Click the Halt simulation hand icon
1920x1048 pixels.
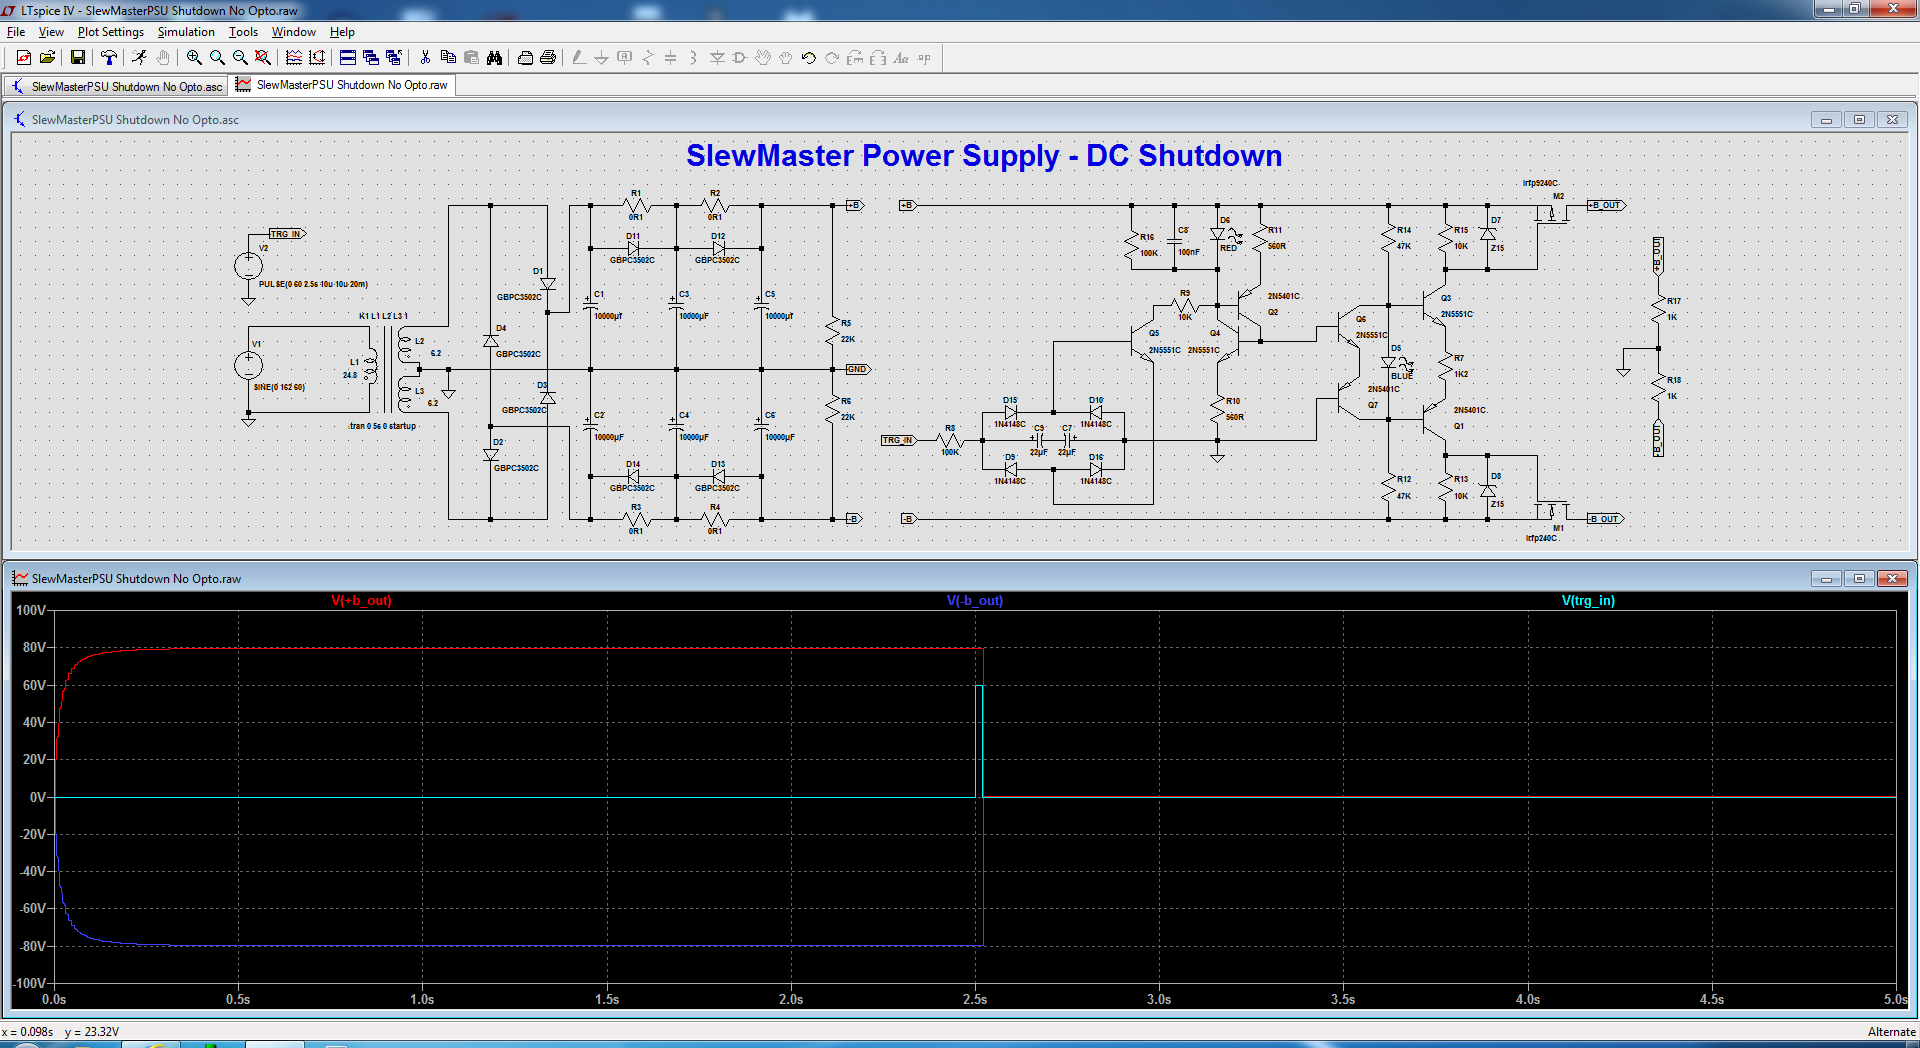(163, 58)
